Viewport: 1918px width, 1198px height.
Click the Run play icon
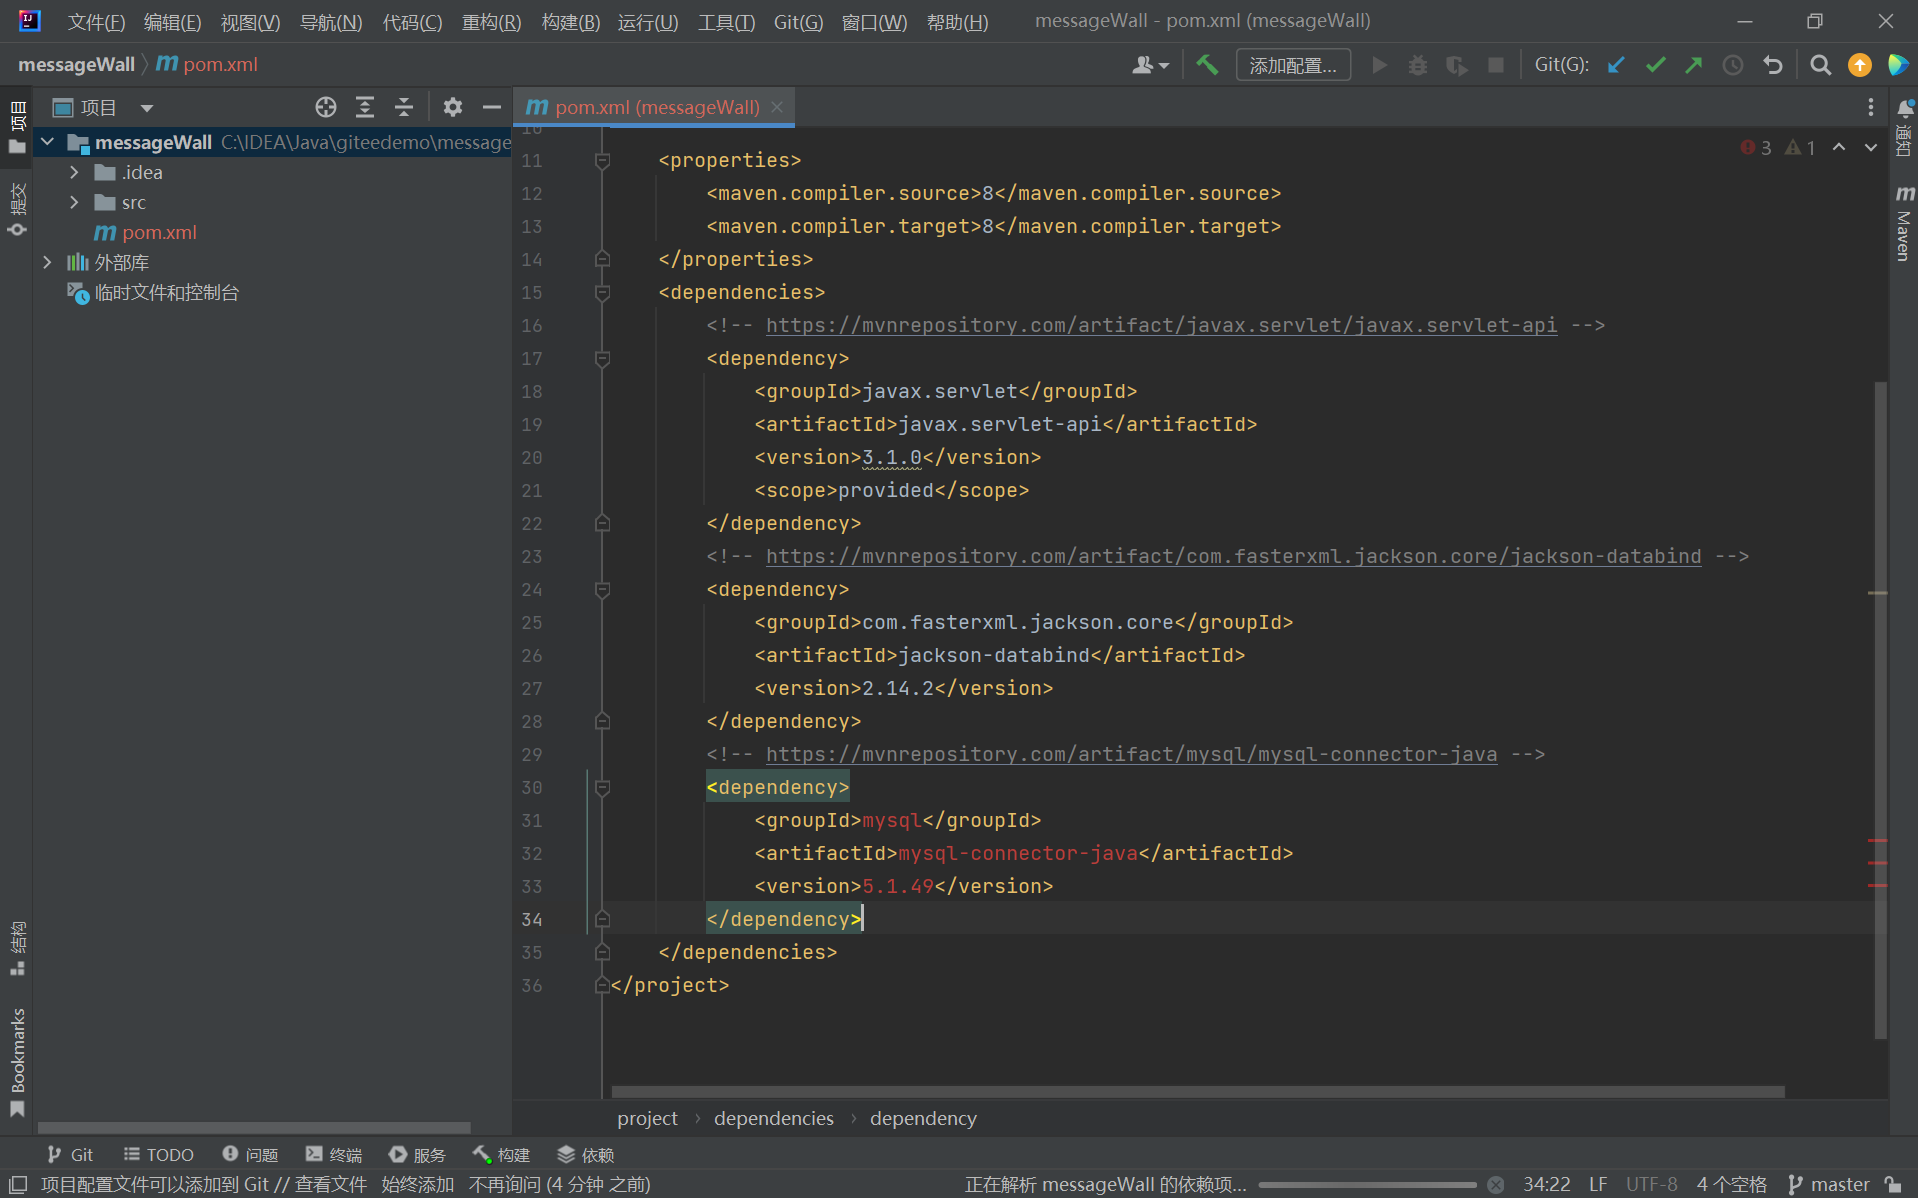pos(1379,65)
